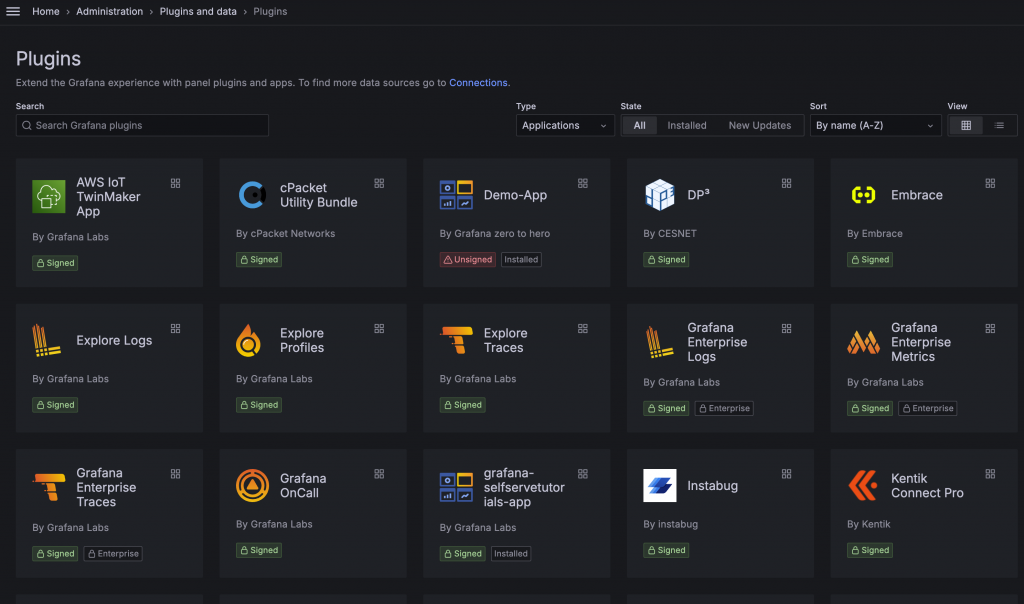Click app-type icon on Instabug card

tap(786, 473)
